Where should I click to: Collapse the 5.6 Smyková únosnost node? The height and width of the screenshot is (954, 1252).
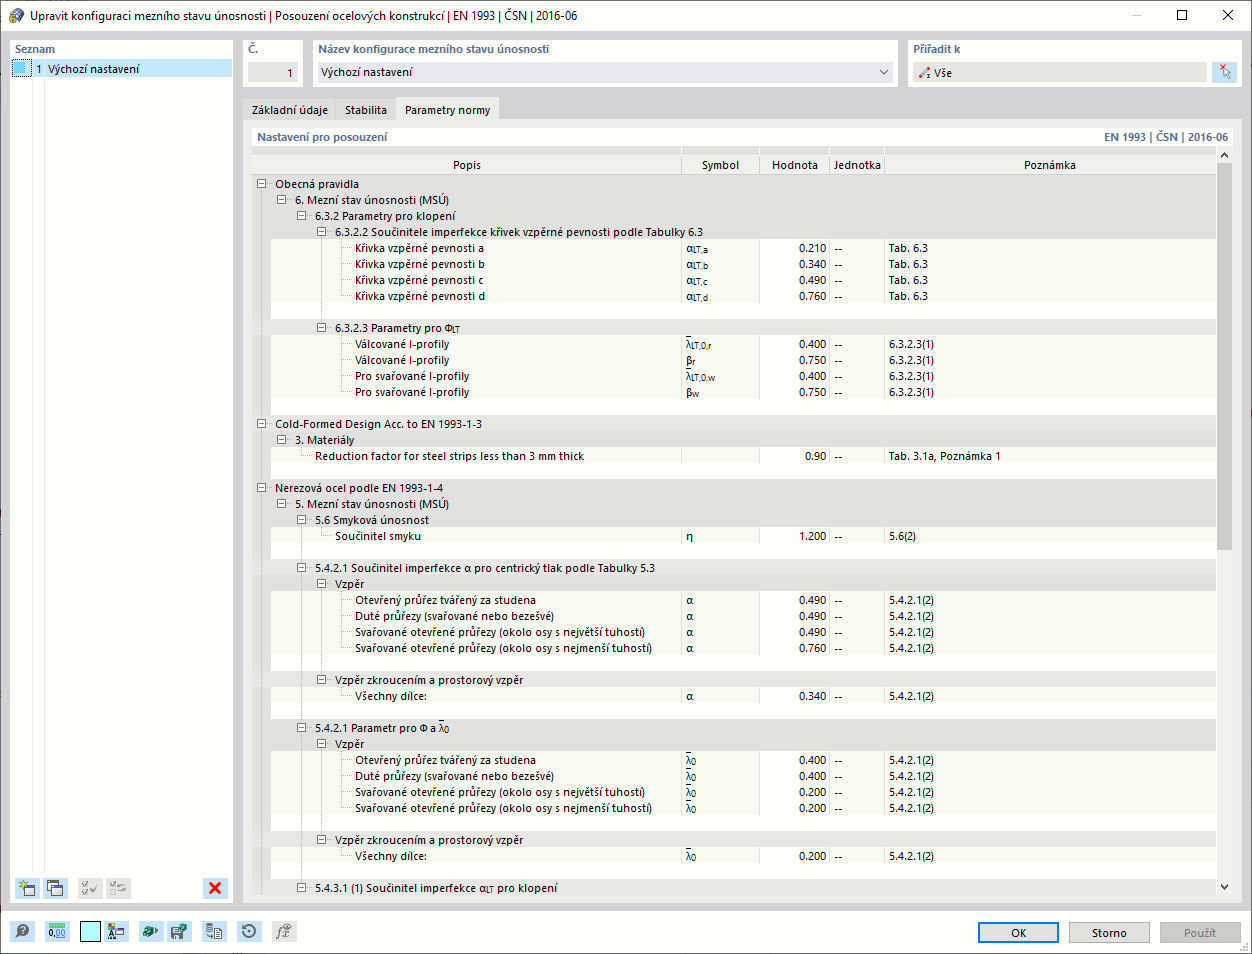(x=302, y=520)
